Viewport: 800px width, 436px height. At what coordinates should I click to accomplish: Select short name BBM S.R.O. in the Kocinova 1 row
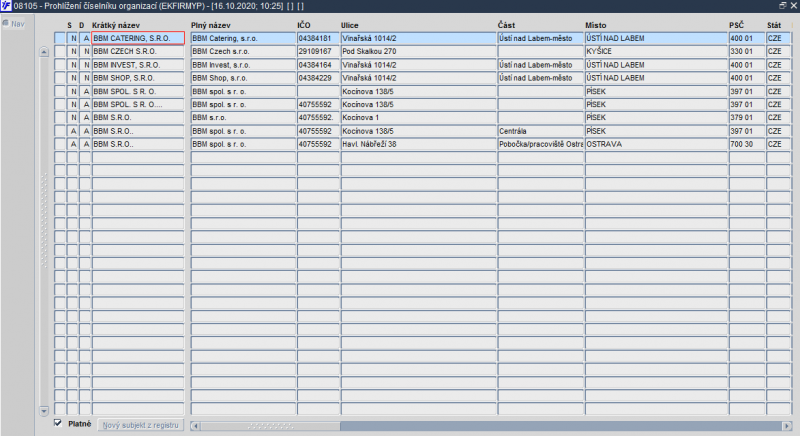pos(138,117)
